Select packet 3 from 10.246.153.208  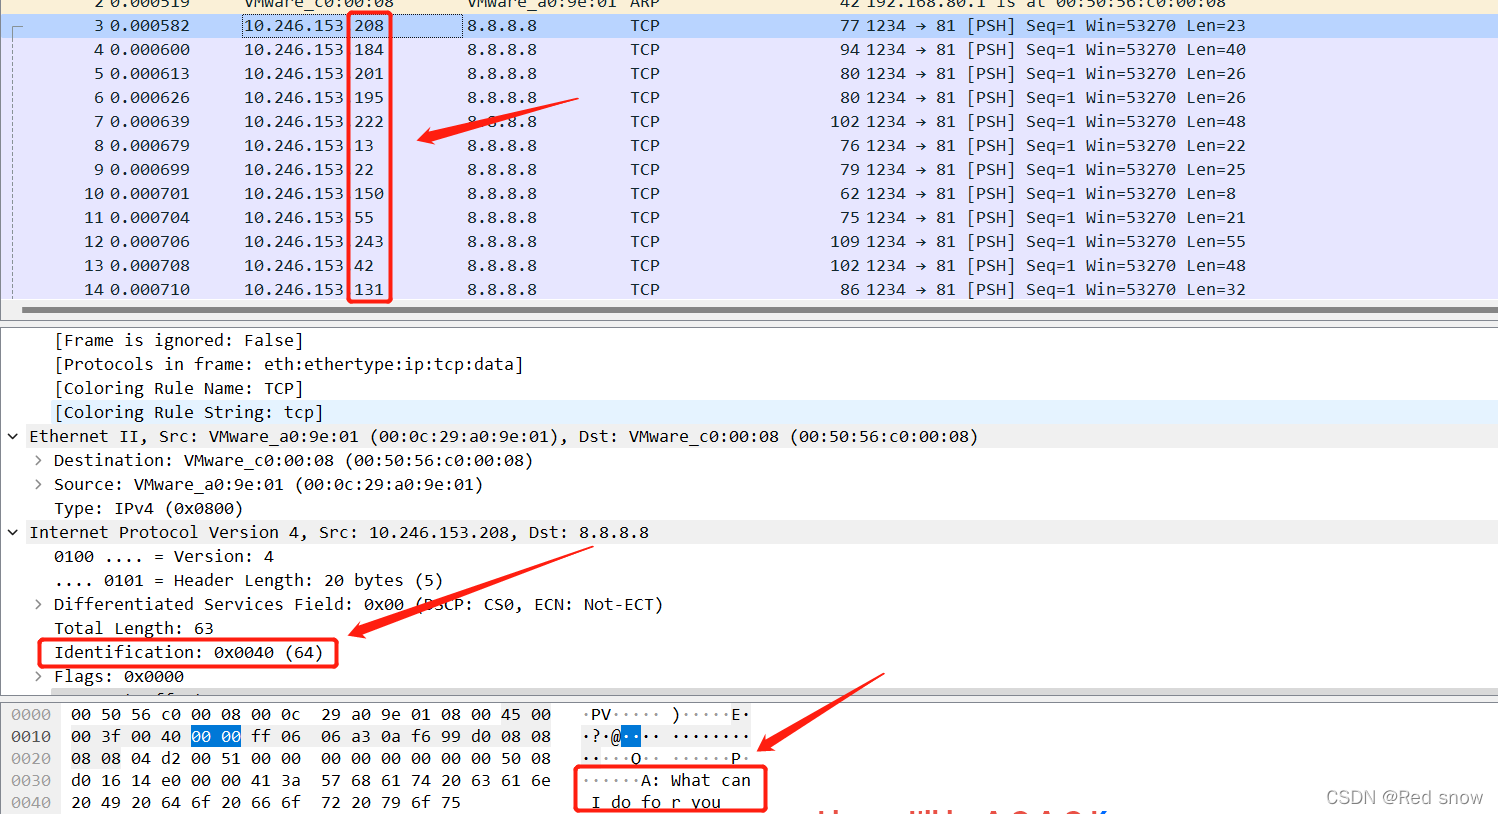[x=749, y=26]
